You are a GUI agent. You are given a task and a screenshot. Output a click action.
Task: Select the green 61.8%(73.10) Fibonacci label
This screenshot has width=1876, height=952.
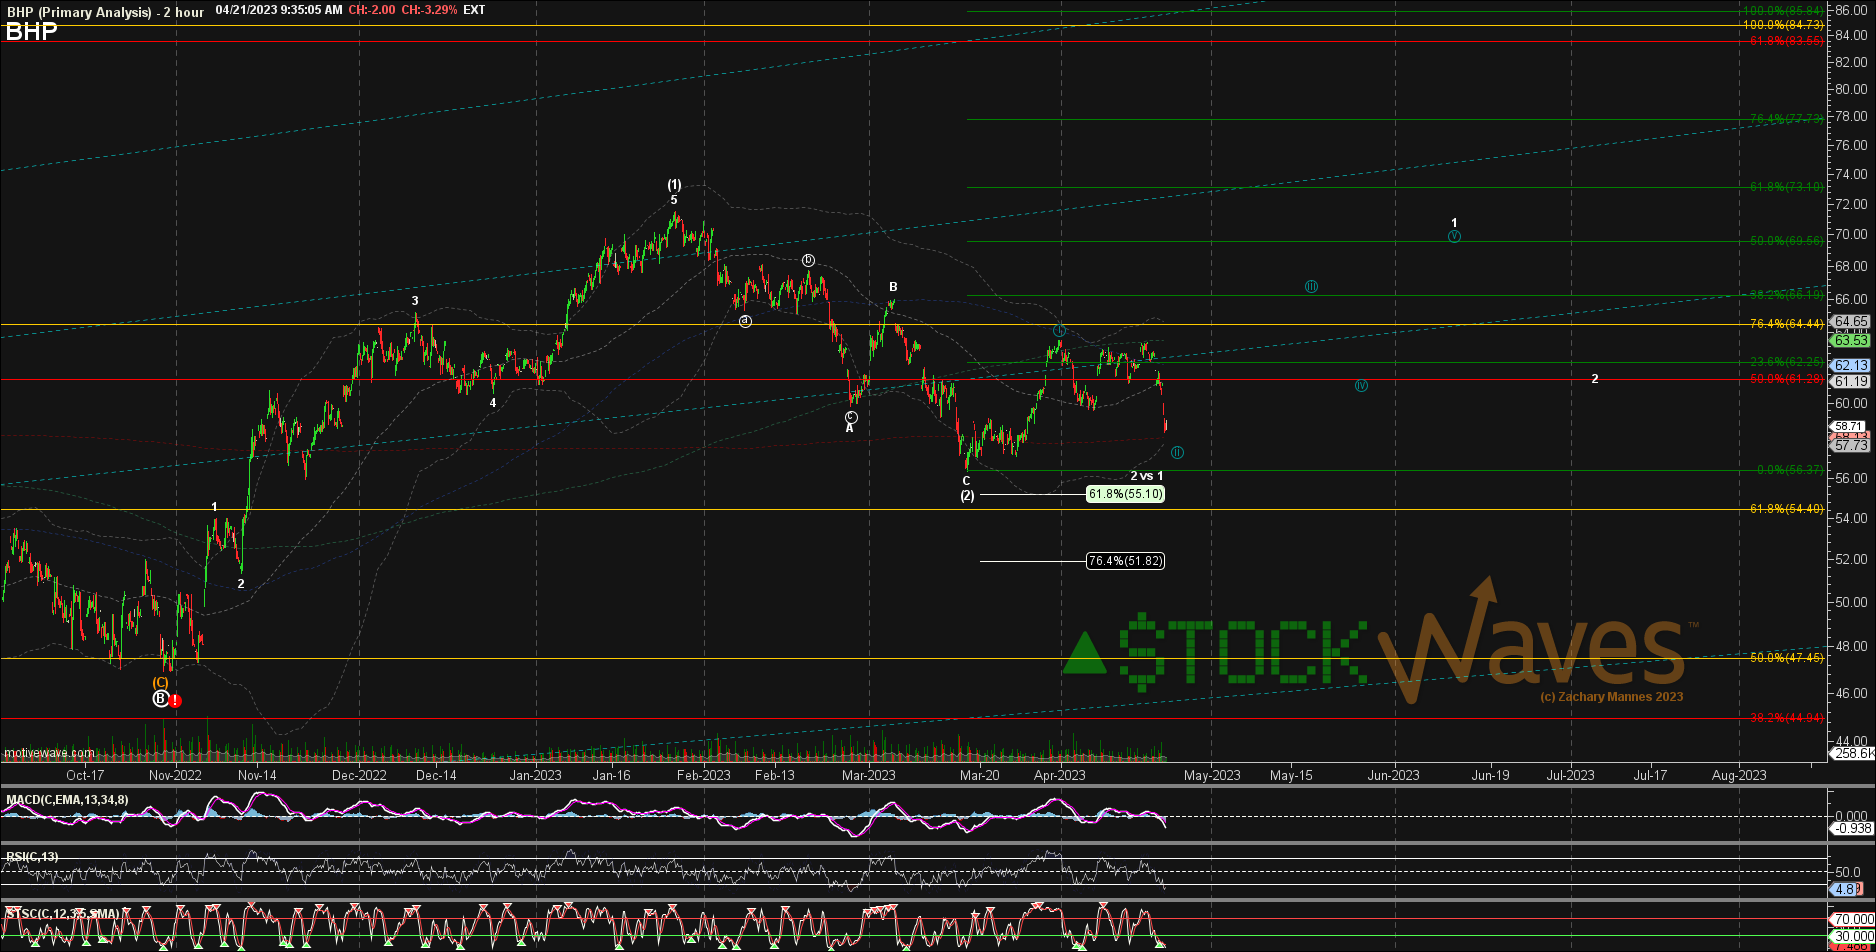(1787, 187)
